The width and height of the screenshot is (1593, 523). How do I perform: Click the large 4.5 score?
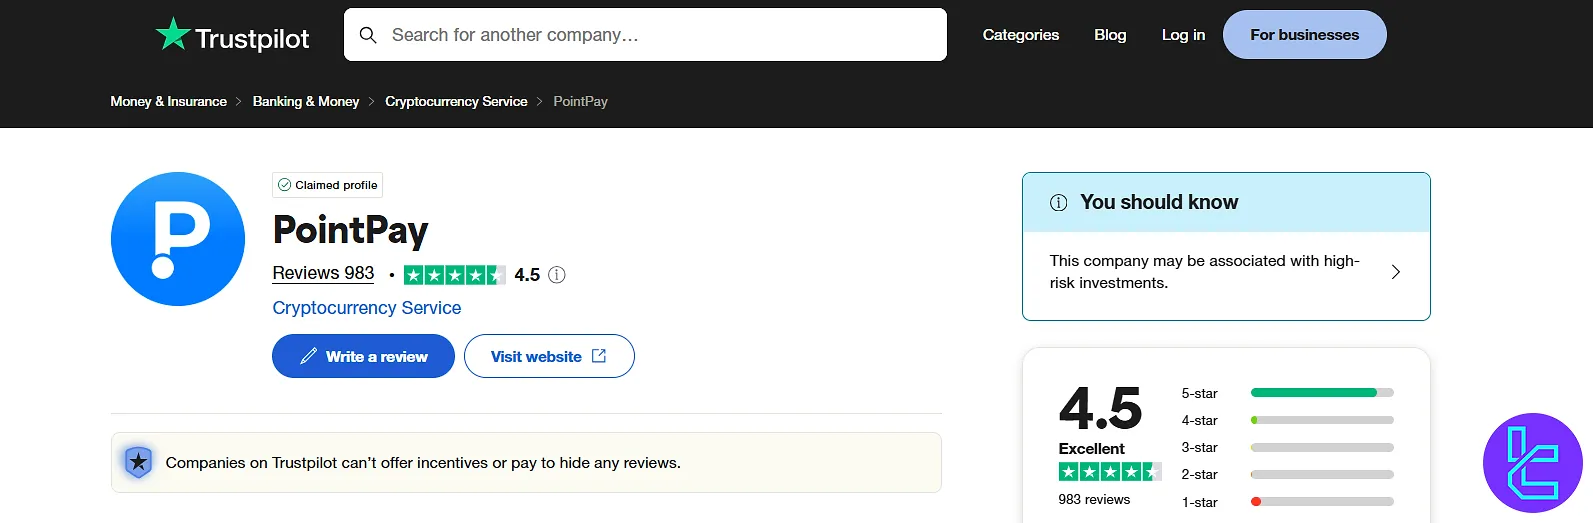(x=1100, y=408)
